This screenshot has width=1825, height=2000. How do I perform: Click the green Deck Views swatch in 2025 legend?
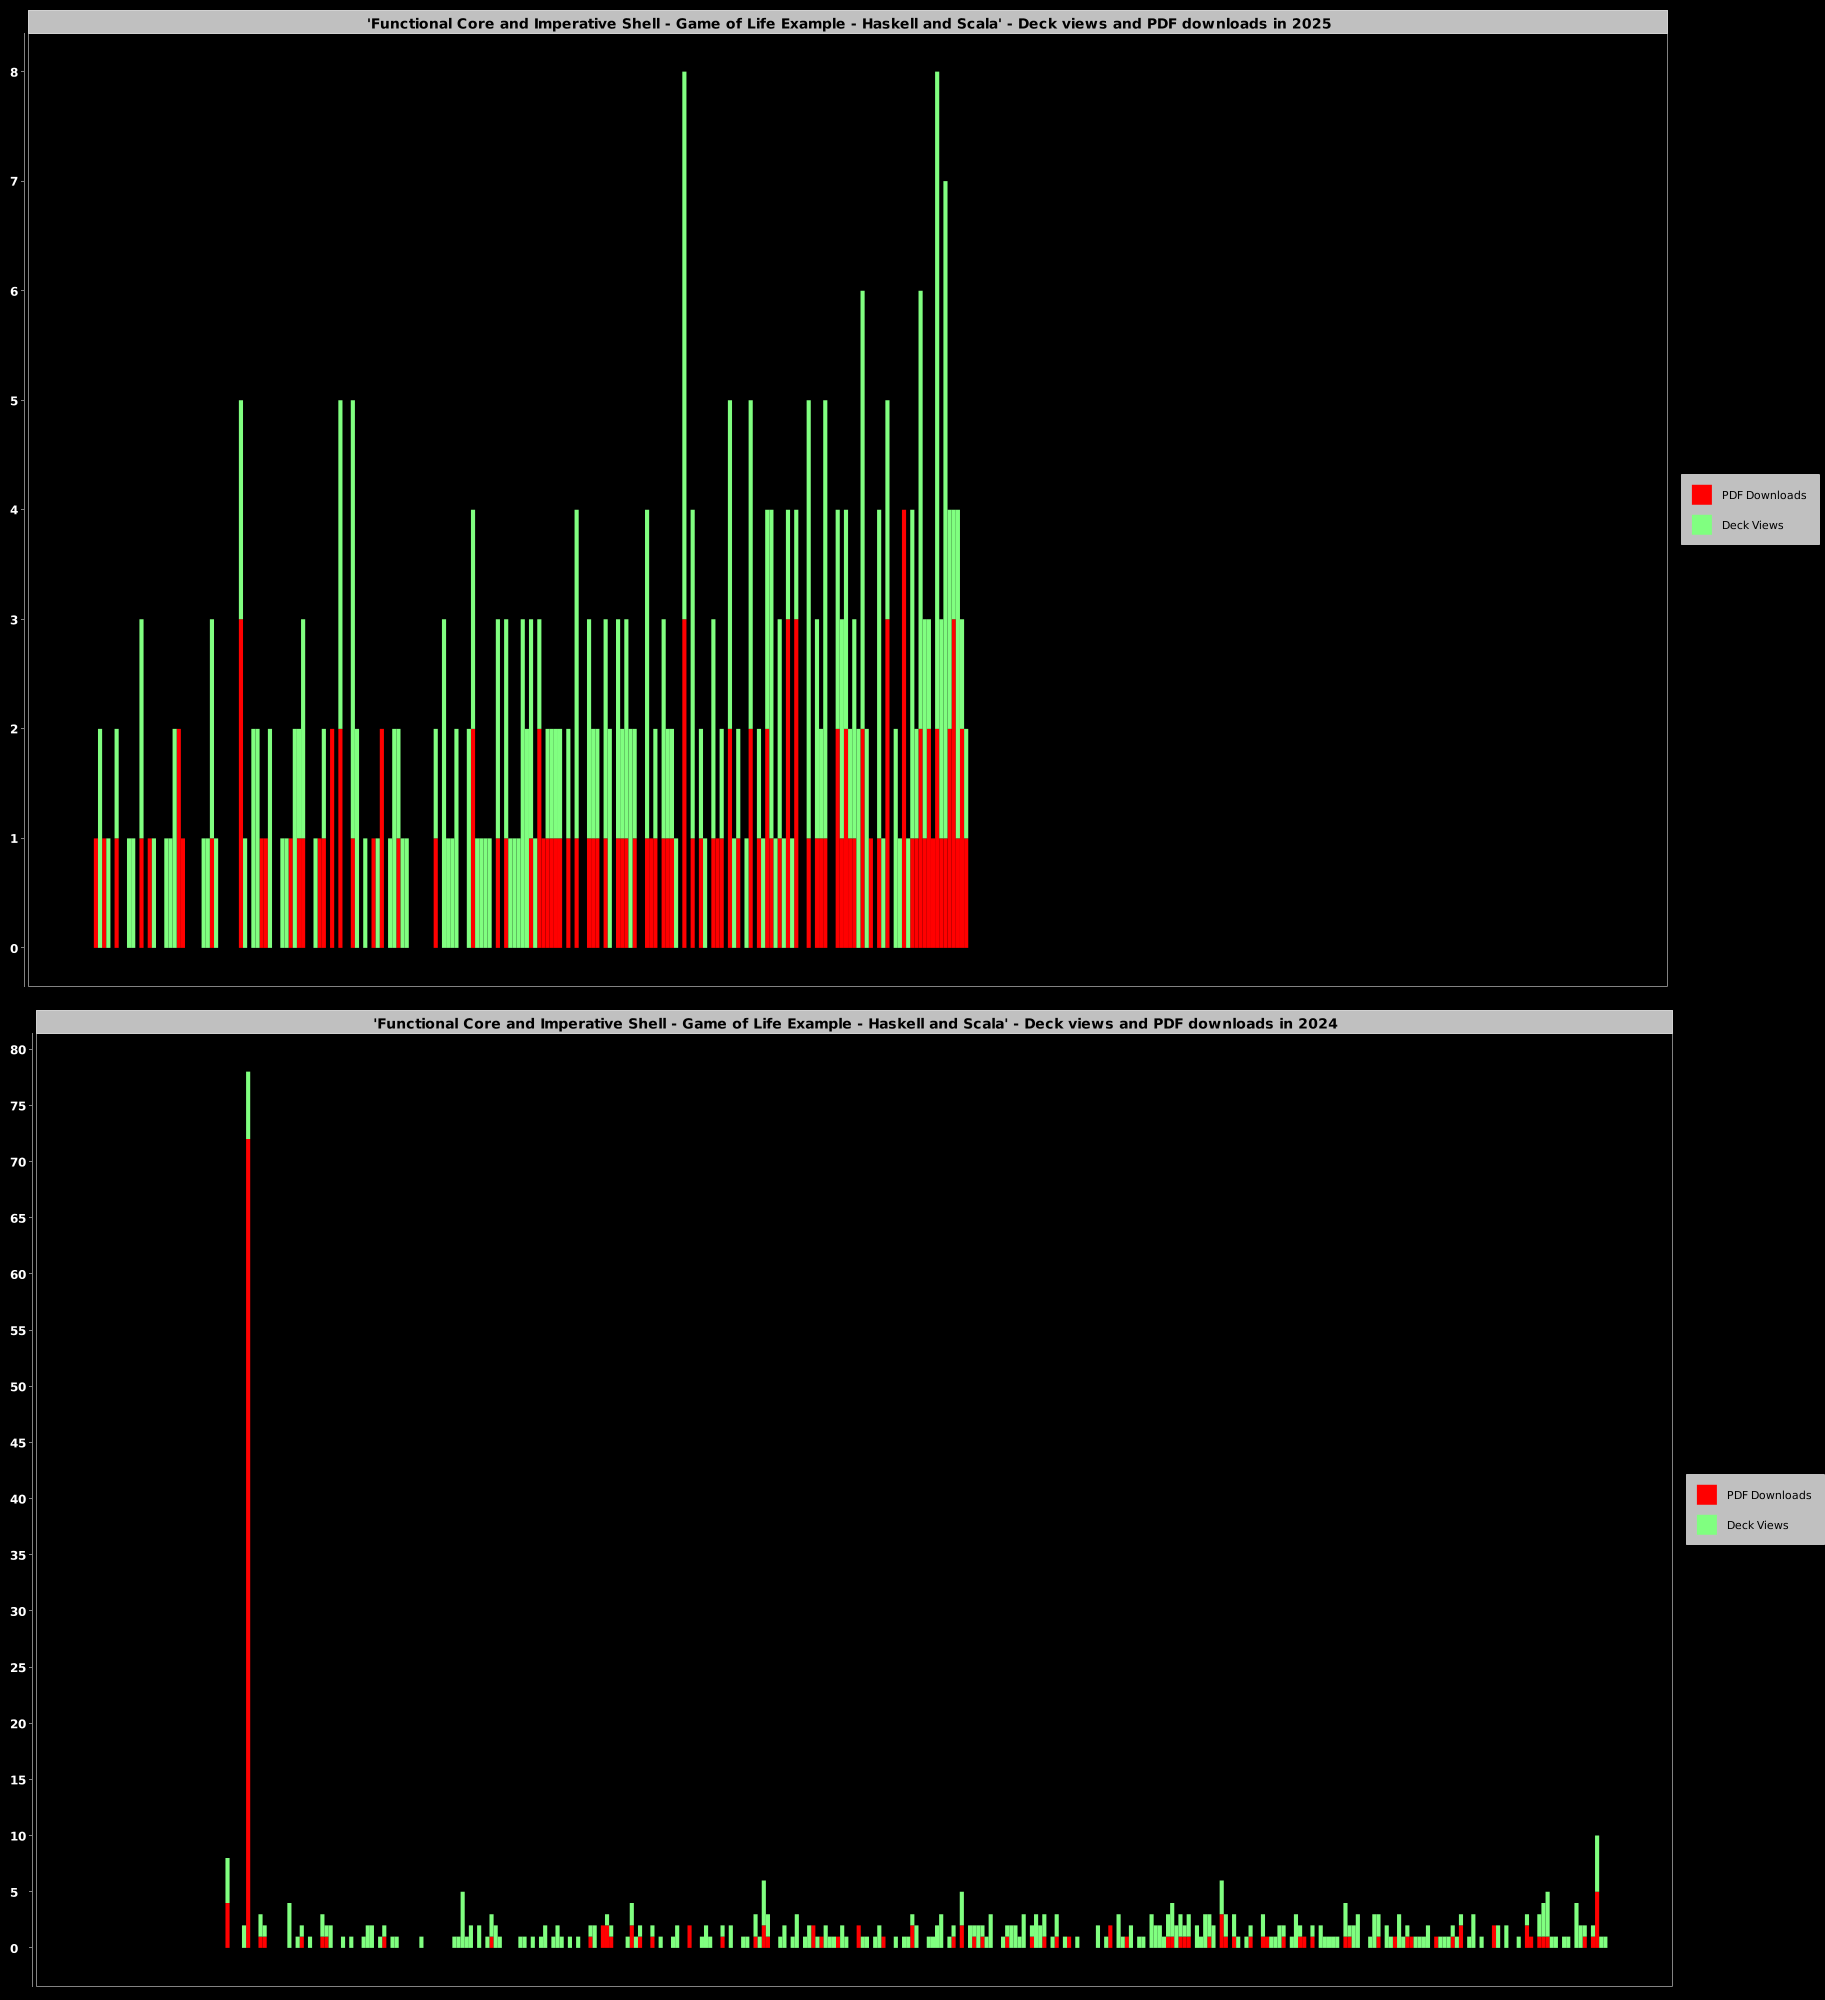(x=1701, y=525)
